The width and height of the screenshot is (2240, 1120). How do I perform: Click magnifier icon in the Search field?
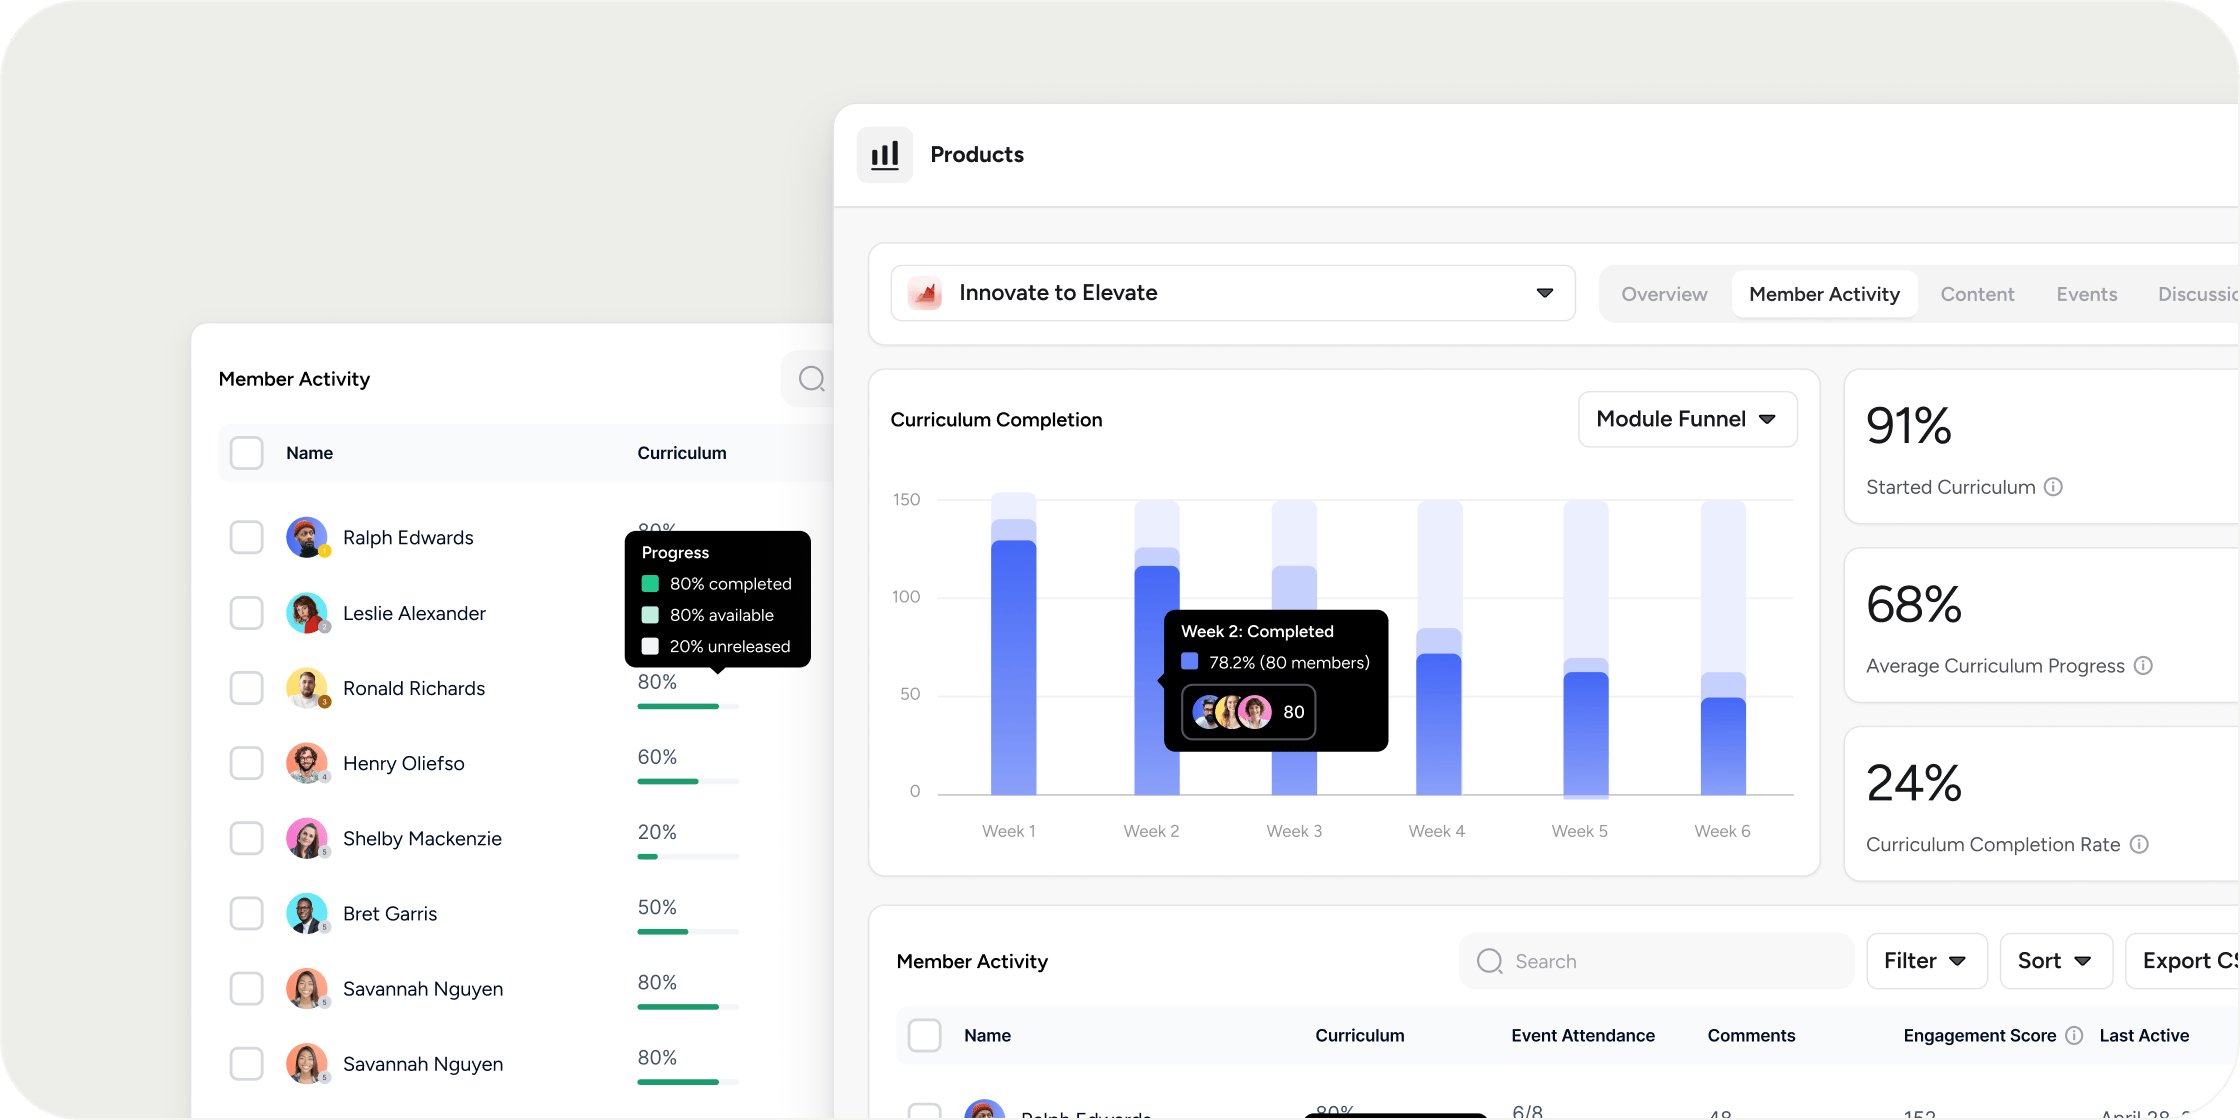tap(1489, 961)
